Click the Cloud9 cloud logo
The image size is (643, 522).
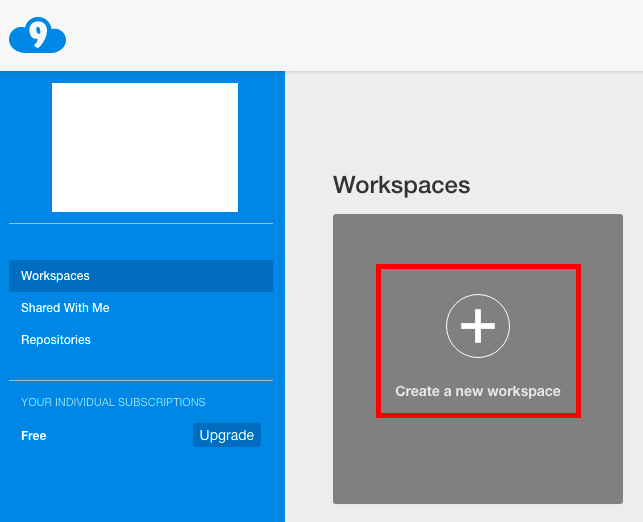click(37, 35)
